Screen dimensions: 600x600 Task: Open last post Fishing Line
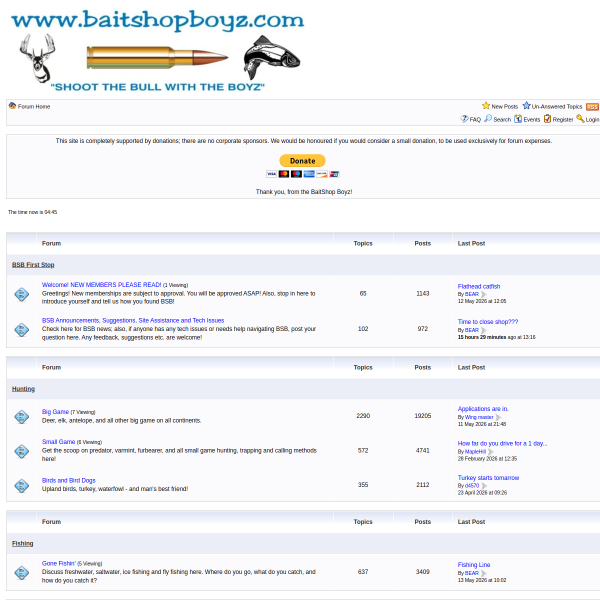point(474,565)
